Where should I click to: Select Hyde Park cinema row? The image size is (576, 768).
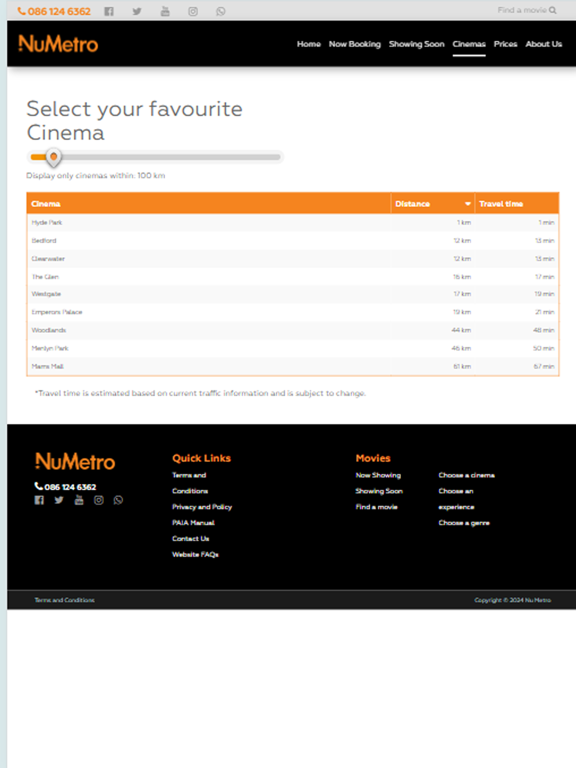click(x=292, y=222)
